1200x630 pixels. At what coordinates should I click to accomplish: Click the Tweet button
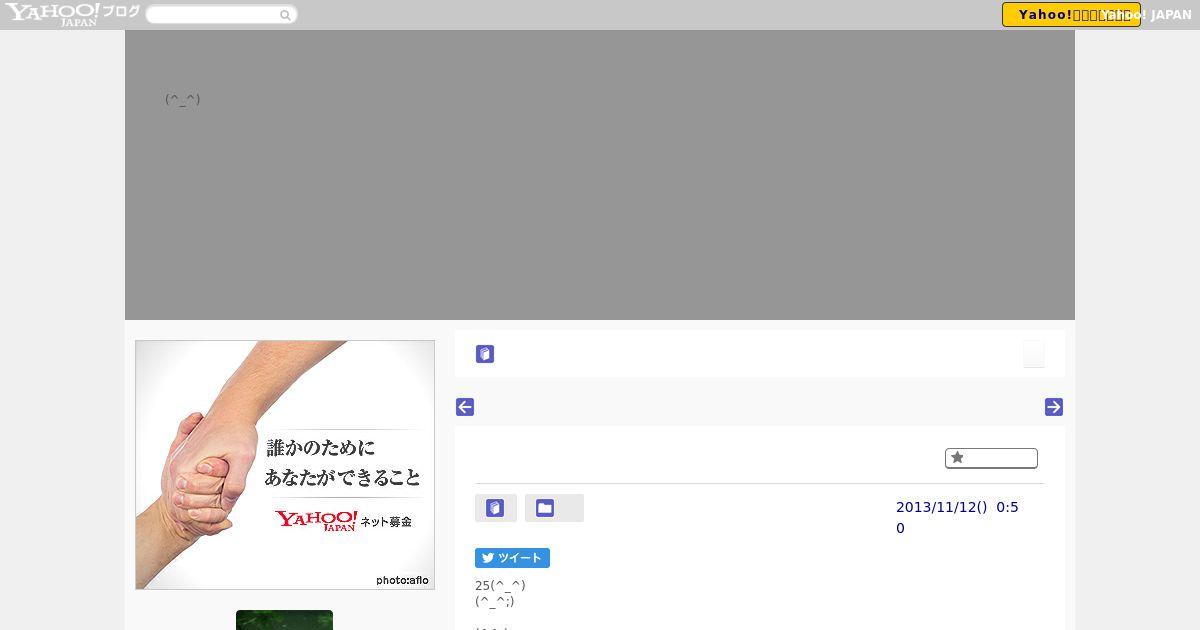[512, 558]
